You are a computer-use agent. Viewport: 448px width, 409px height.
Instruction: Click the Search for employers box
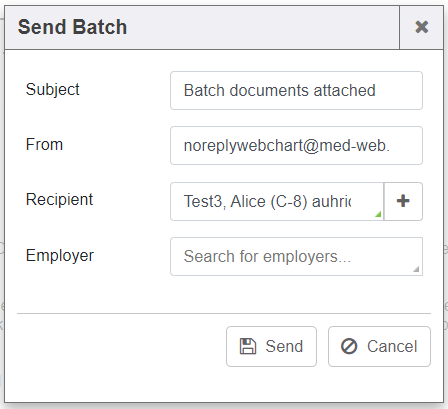(x=296, y=256)
